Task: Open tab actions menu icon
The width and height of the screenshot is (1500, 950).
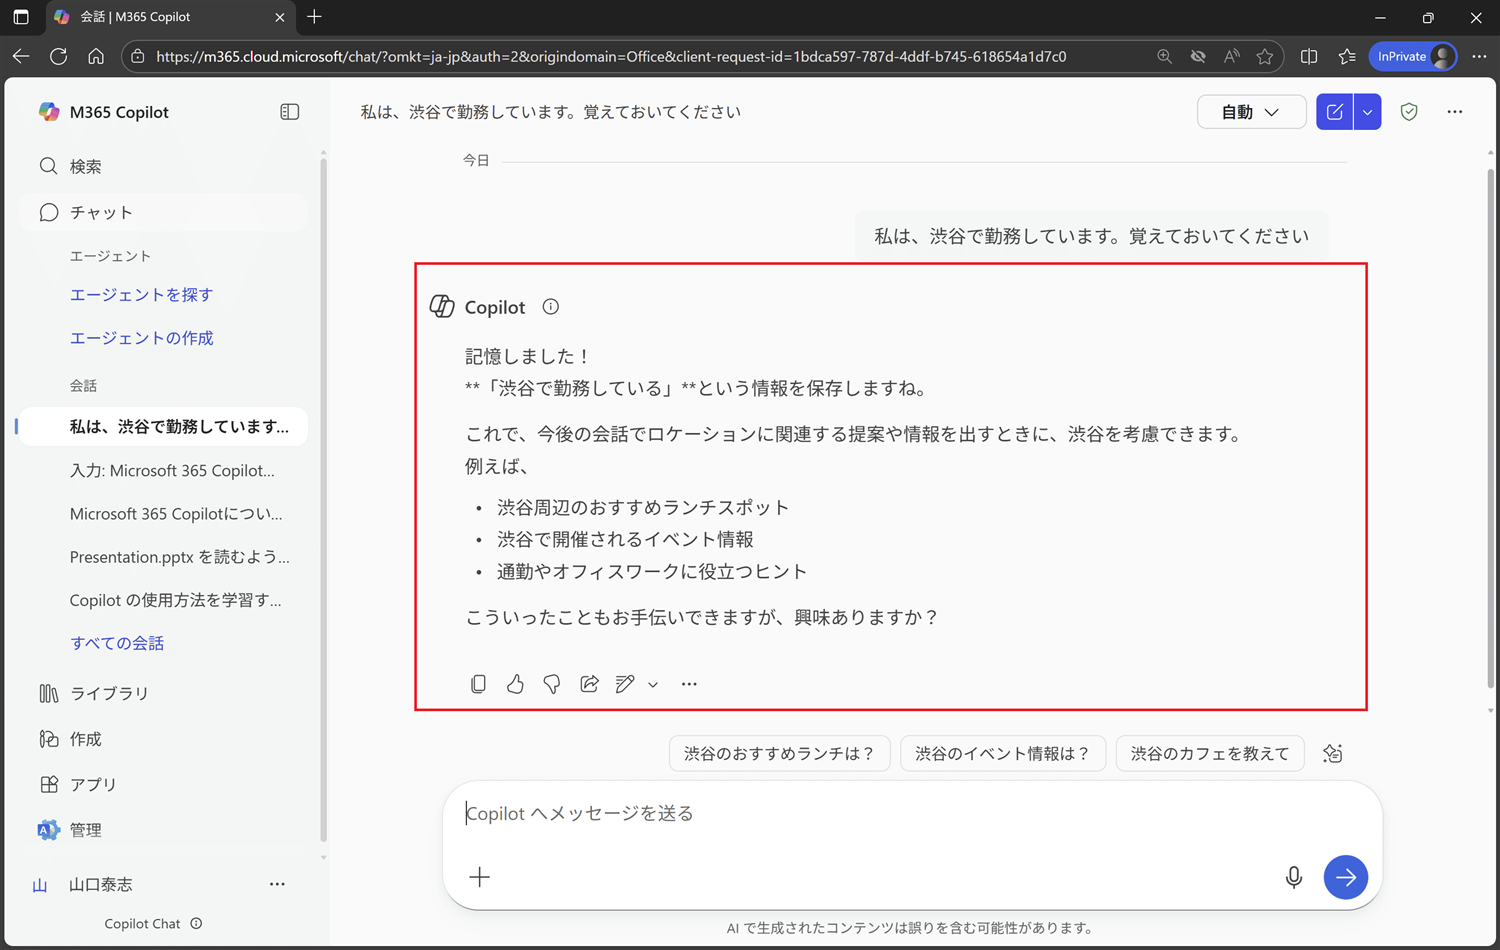Action: click(21, 17)
